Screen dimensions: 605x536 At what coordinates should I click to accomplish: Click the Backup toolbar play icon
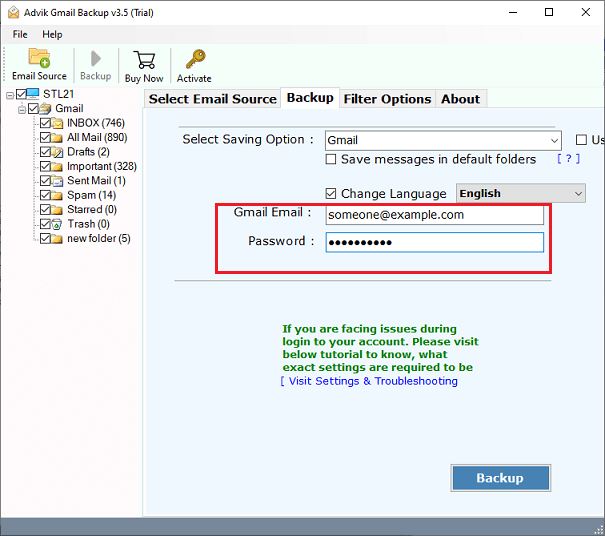tap(95, 59)
